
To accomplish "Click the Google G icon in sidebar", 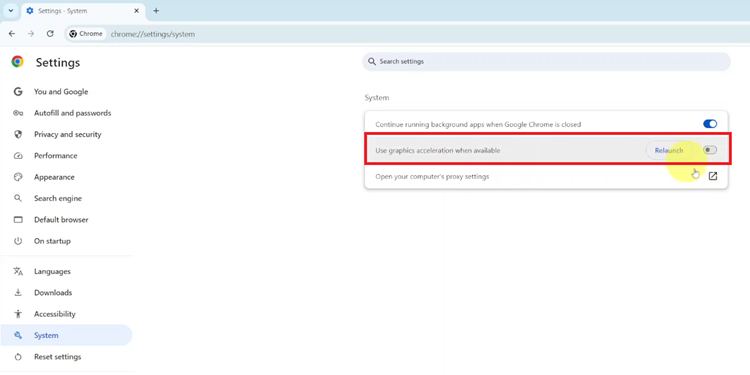I will pyautogui.click(x=18, y=91).
